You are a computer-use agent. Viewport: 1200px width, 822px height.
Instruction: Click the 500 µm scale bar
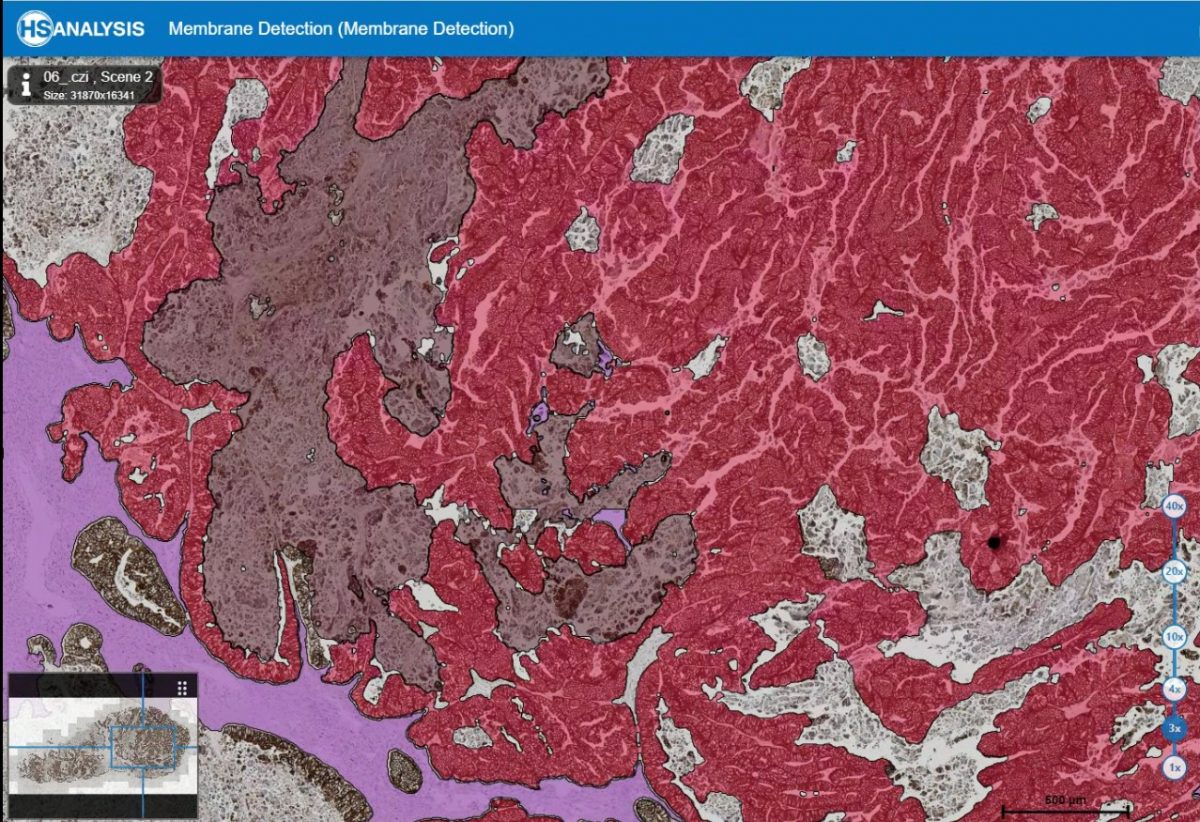click(1065, 804)
